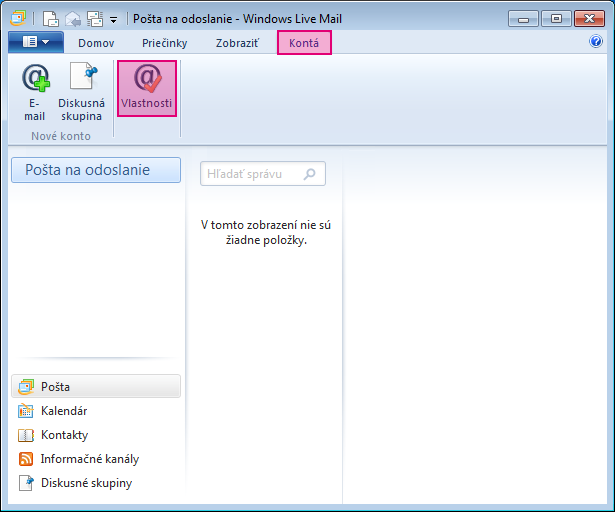This screenshot has width=616, height=513.
Task: Click the Pošta mail icon in sidebar
Action: pos(26,387)
